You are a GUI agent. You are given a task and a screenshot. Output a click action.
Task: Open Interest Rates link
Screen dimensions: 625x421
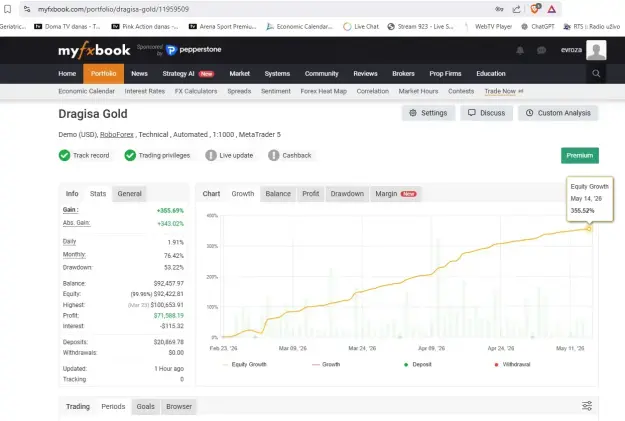click(145, 91)
